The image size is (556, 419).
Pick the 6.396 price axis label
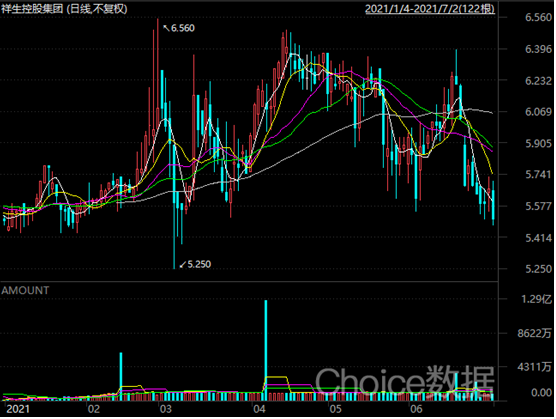pos(539,49)
